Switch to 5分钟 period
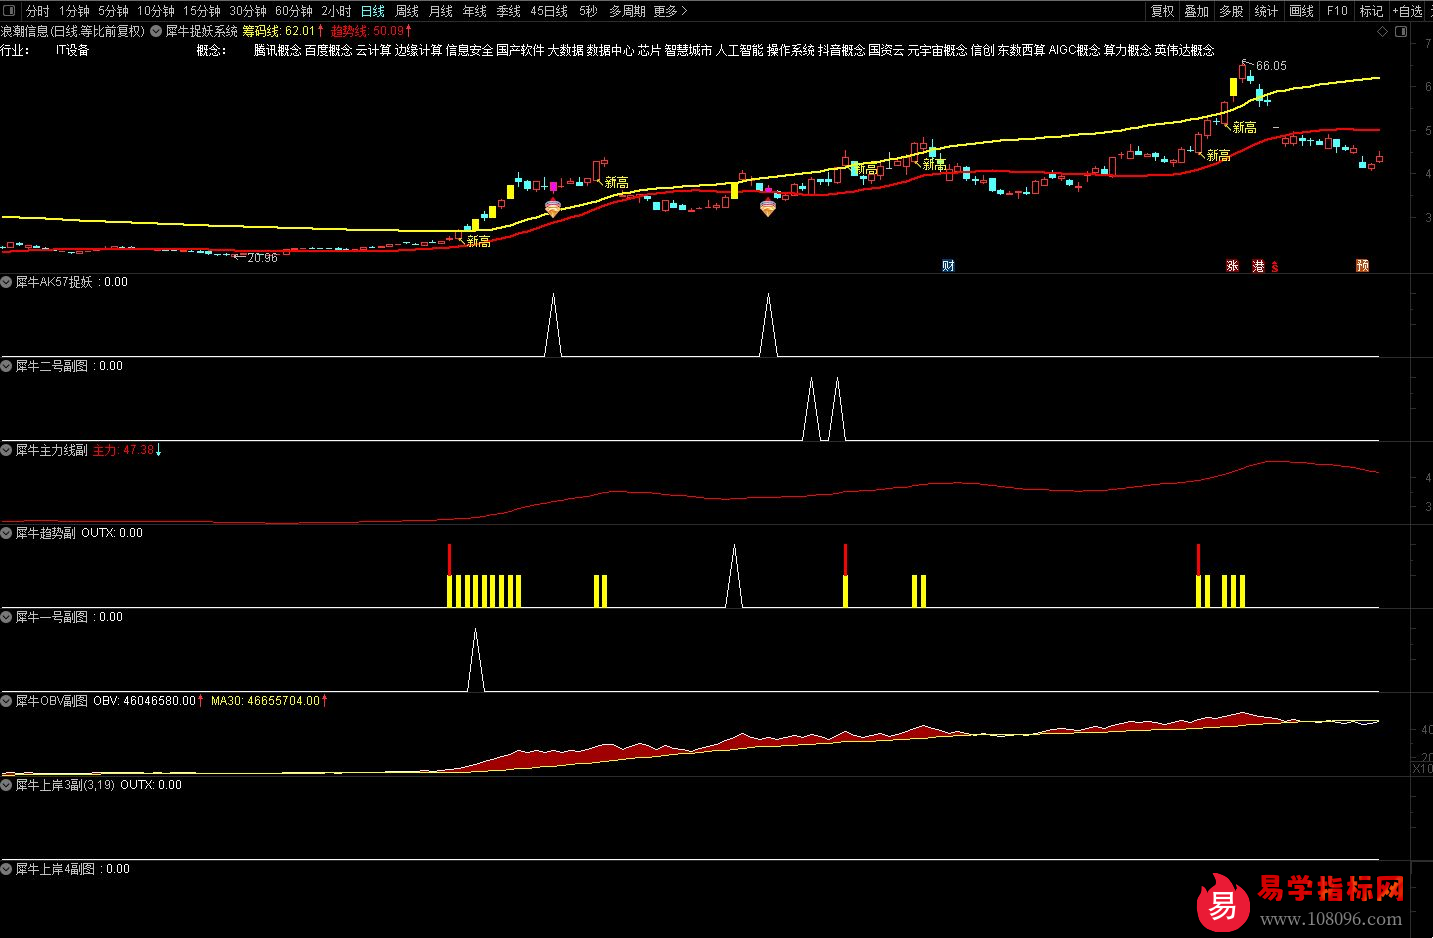The width and height of the screenshot is (1433, 938). pyautogui.click(x=113, y=11)
